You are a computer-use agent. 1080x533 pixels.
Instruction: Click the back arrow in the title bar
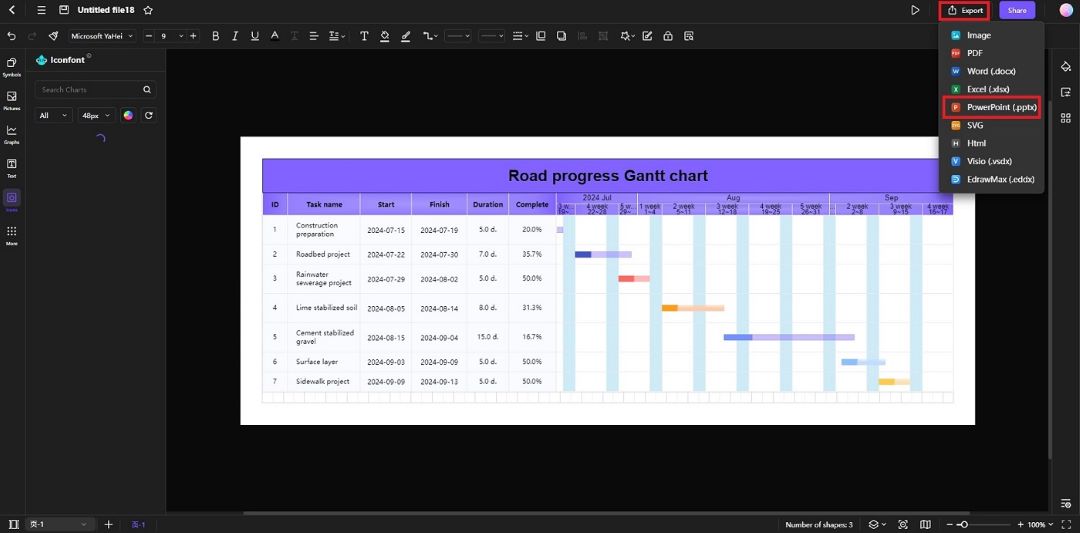(x=12, y=10)
